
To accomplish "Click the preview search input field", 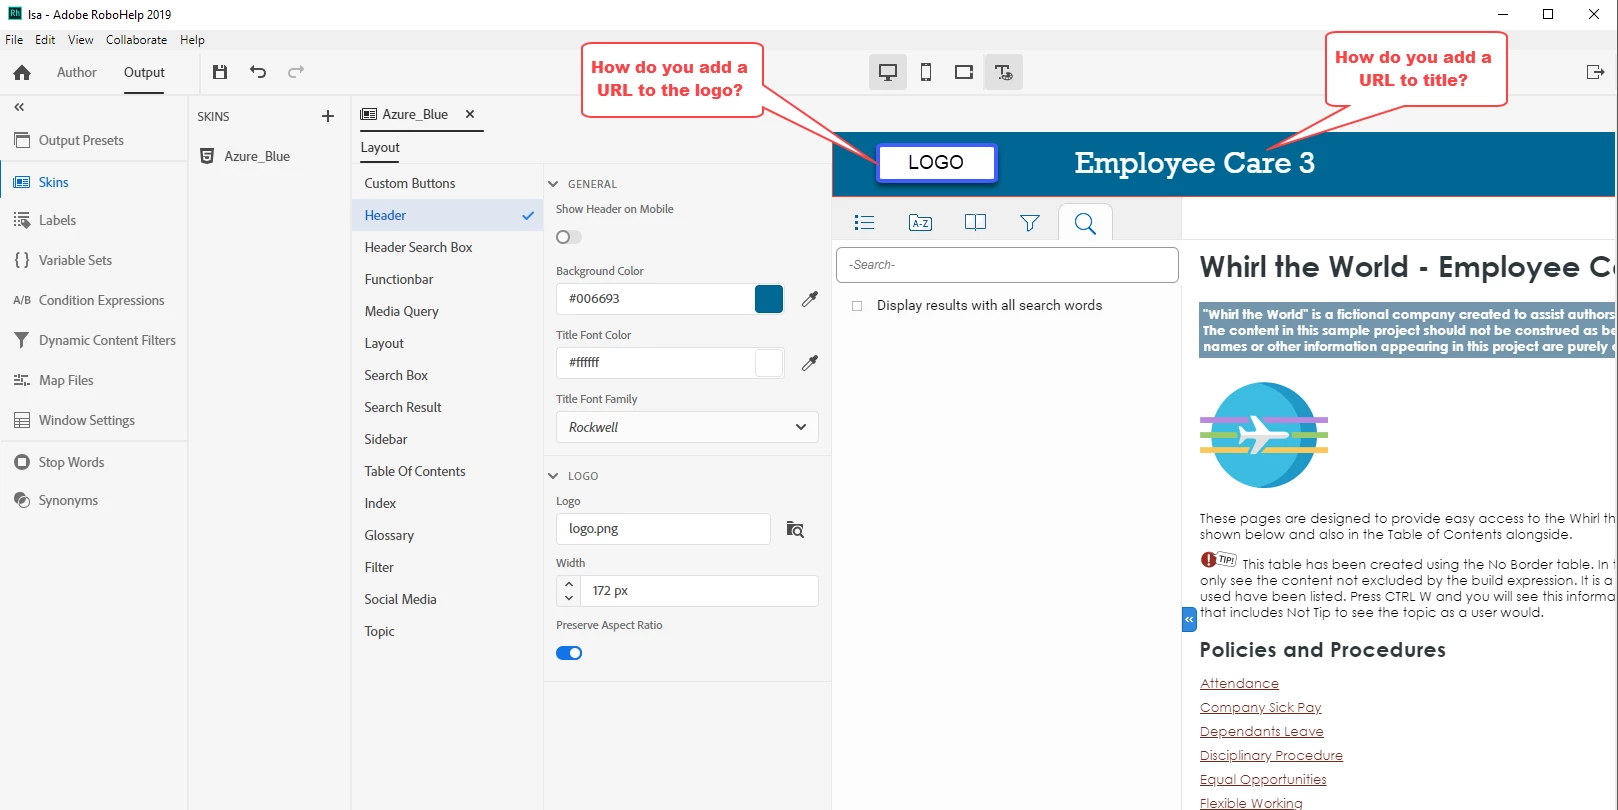I will coord(1007,265).
